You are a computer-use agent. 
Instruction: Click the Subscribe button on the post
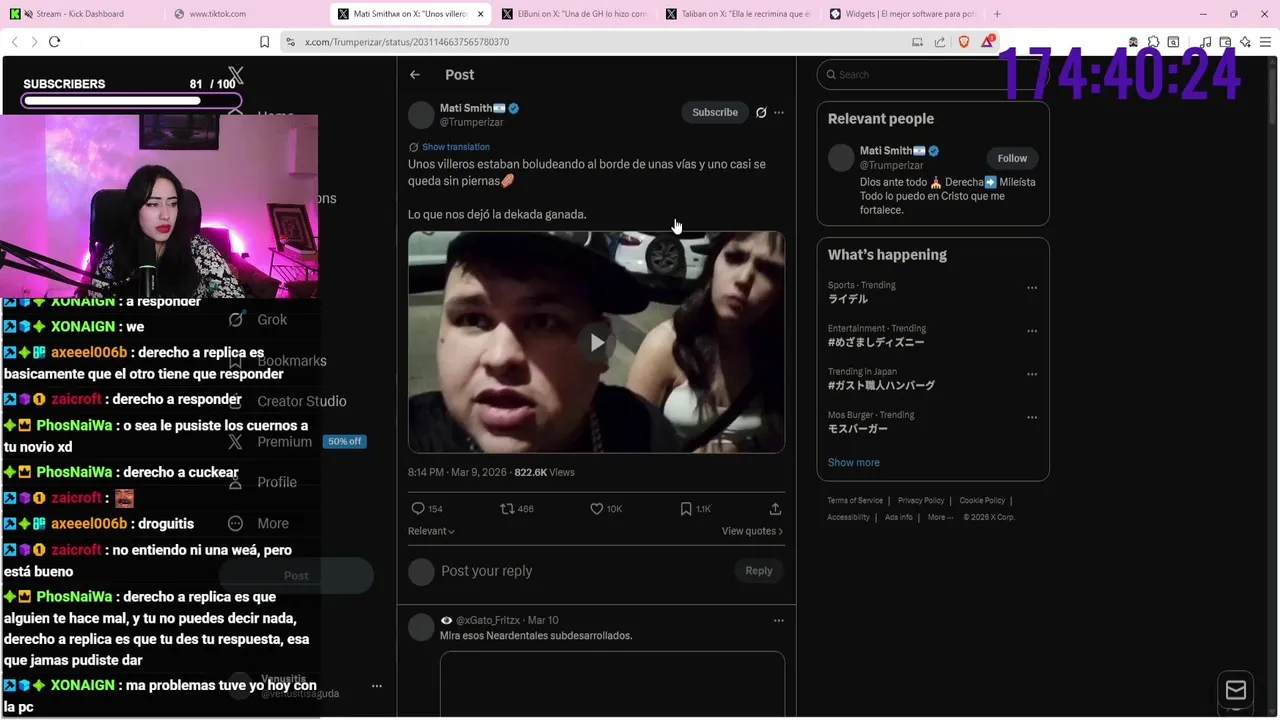(x=715, y=113)
